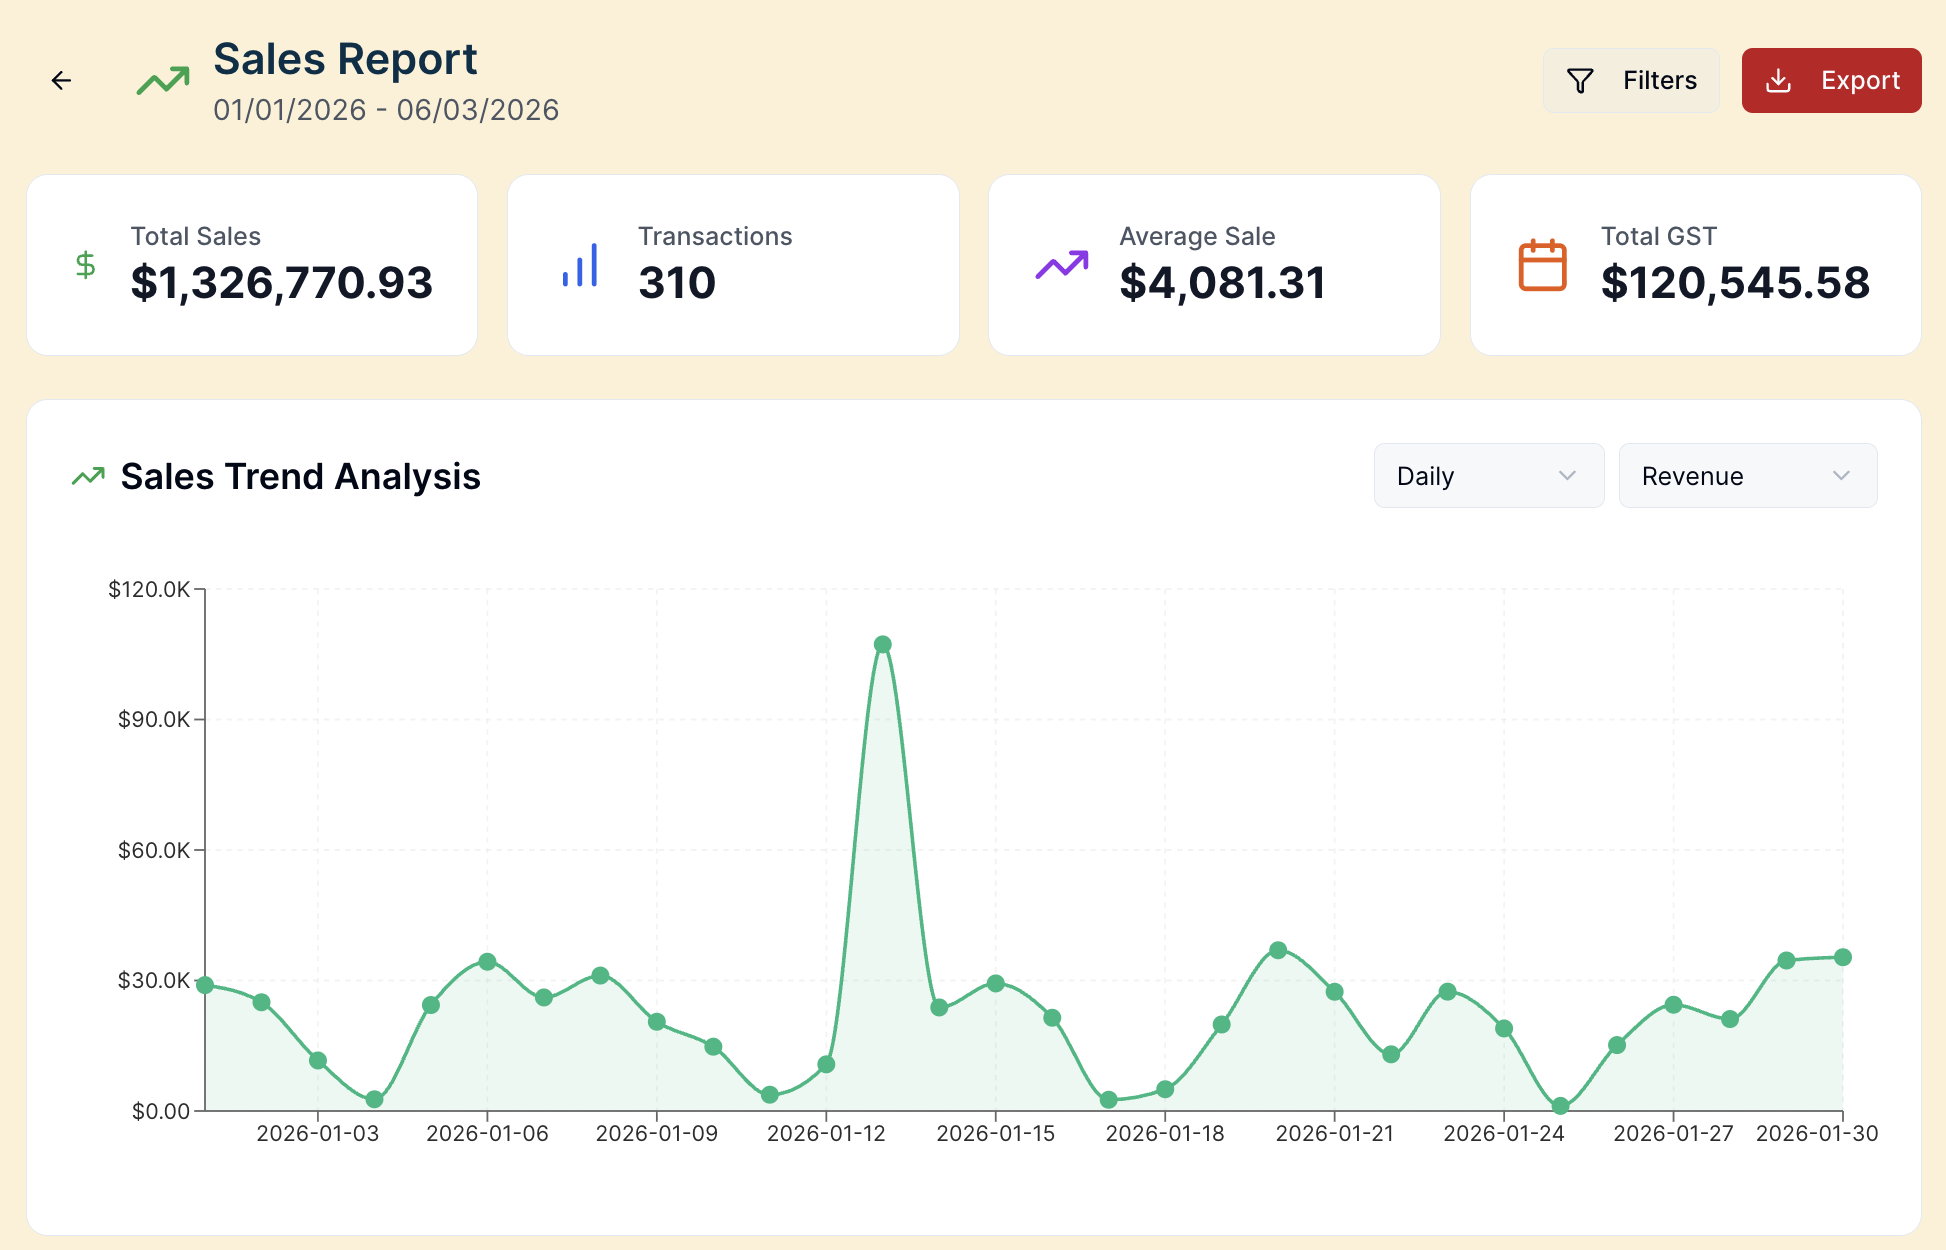Click the back arrow icon
This screenshot has height=1250, width=1946.
coord(61,80)
